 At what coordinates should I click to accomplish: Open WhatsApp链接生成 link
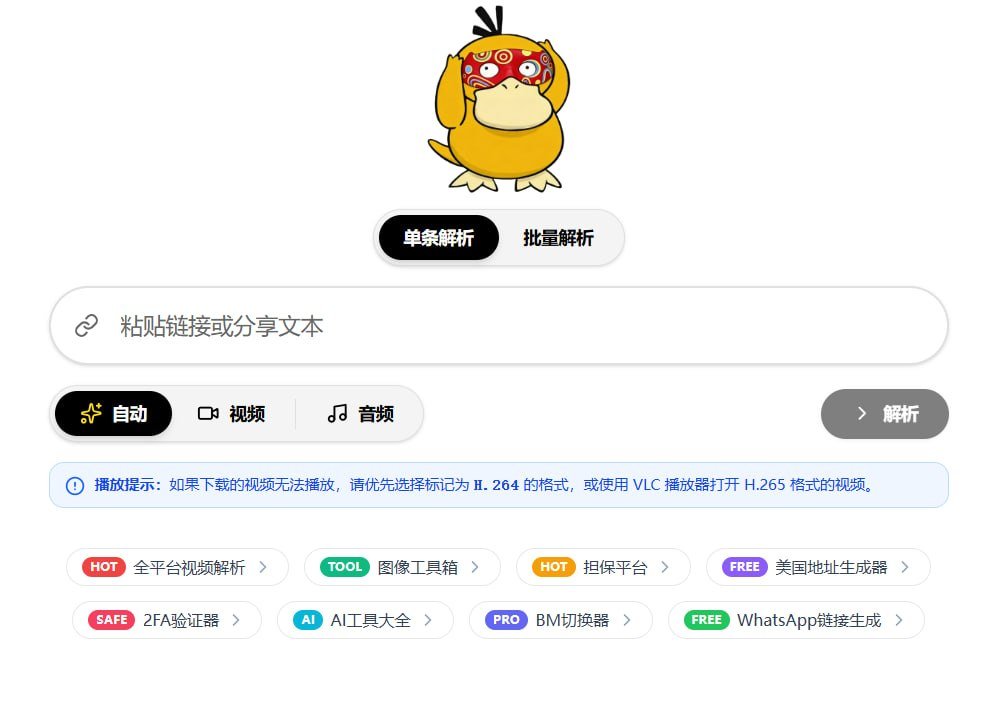pyautogui.click(x=796, y=620)
